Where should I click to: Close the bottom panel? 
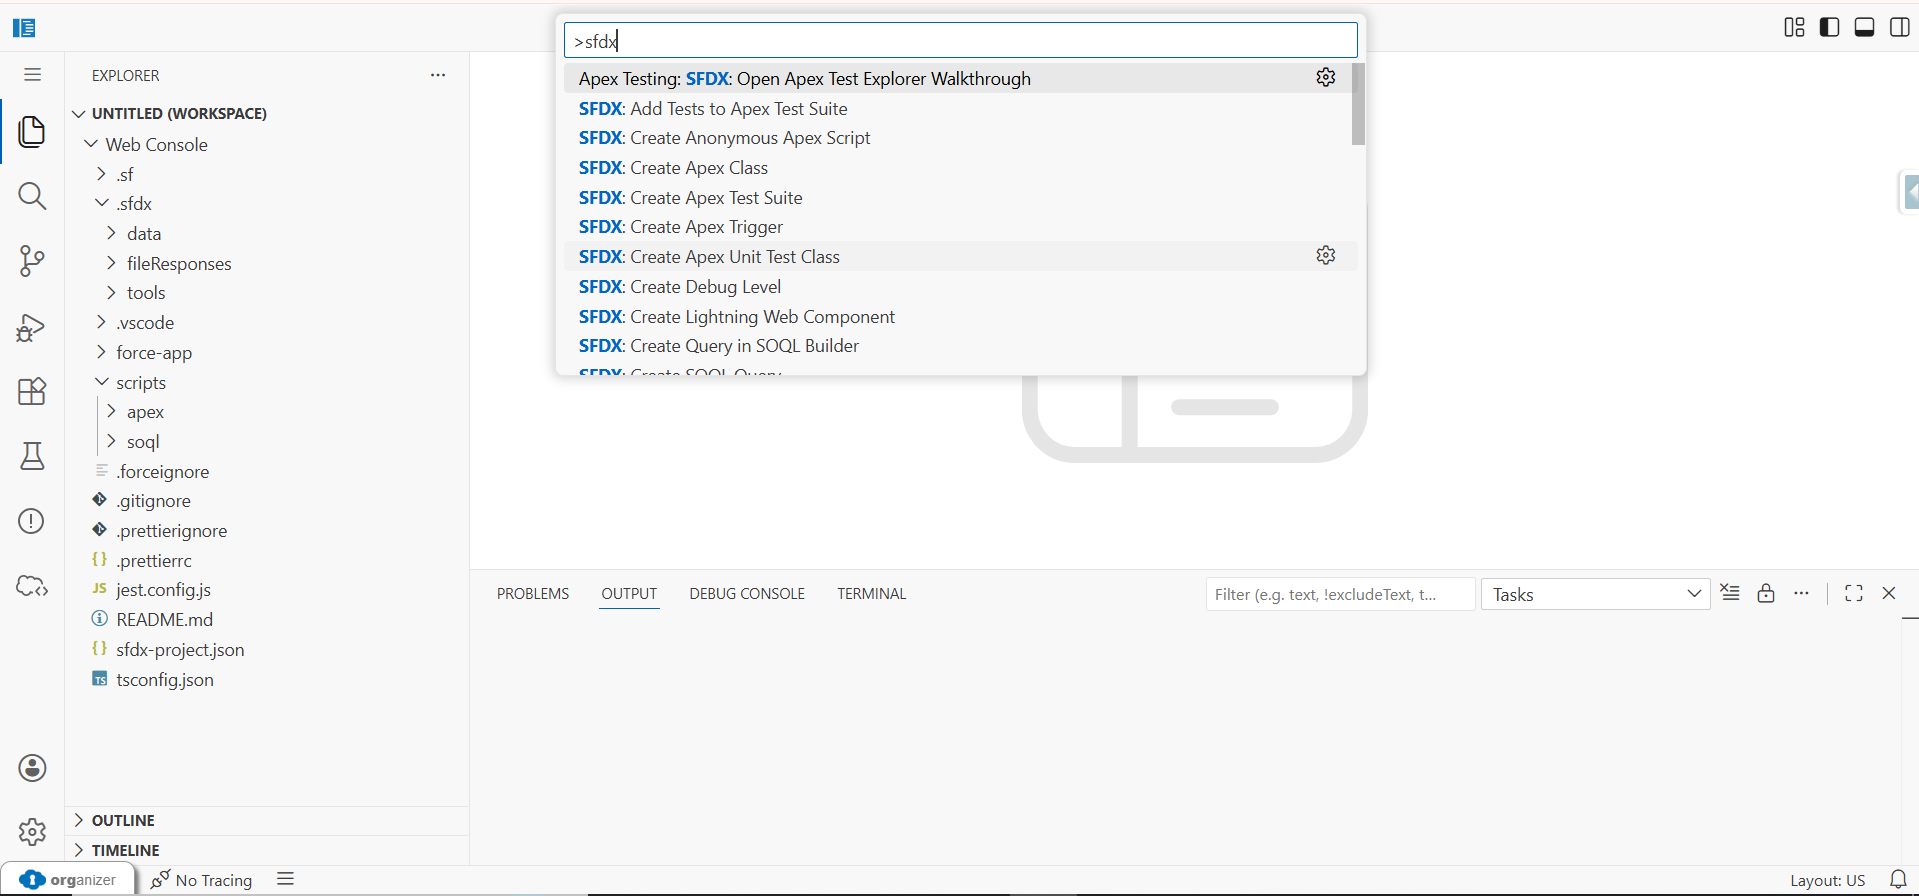(x=1889, y=593)
